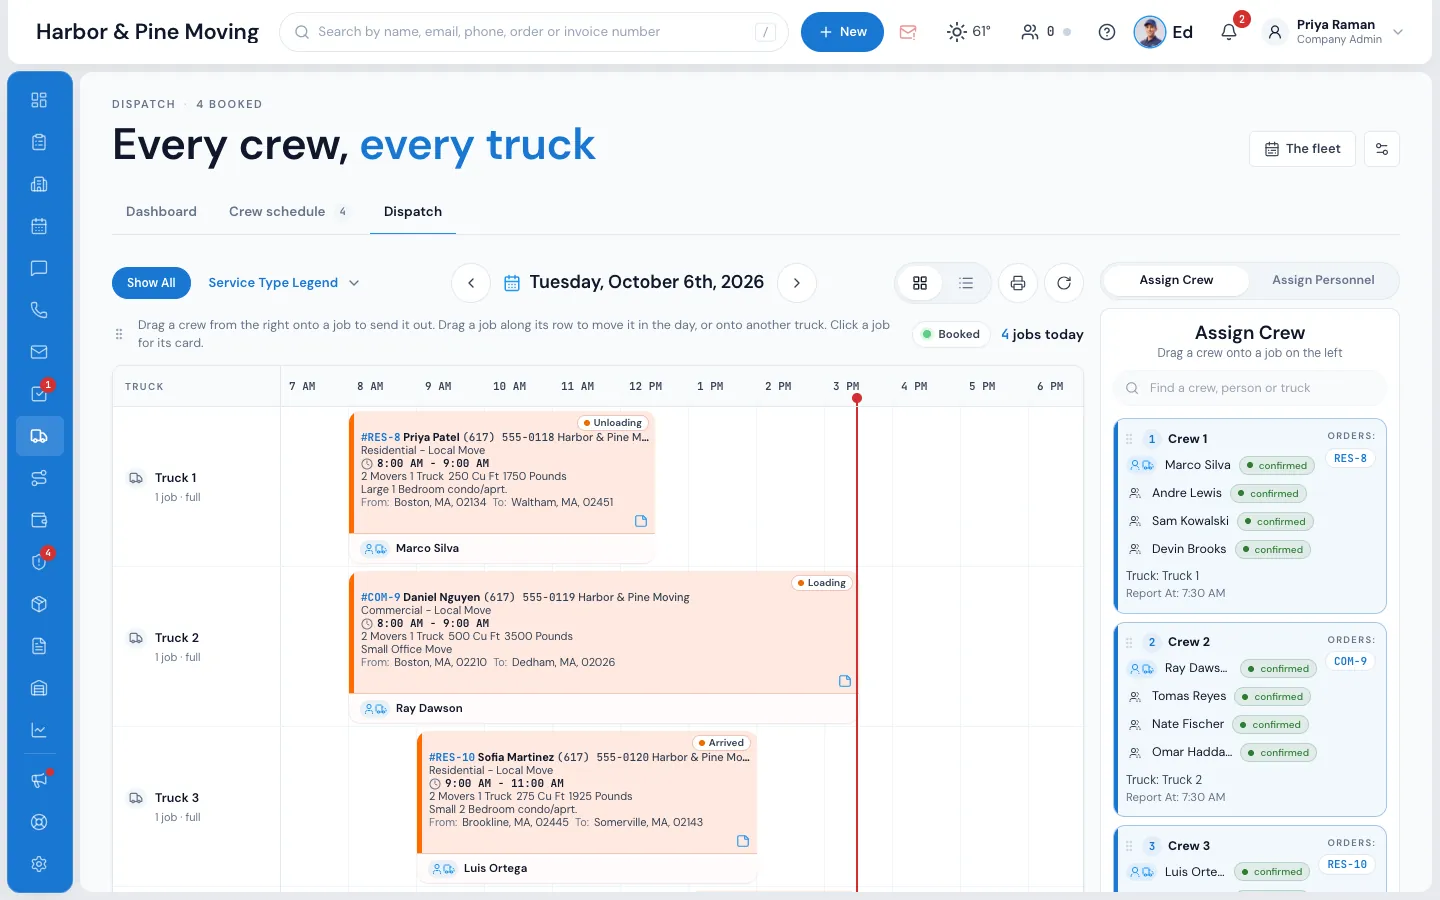Open the dashboard grid icon in sidebar
Screen dimensions: 1440x900
click(x=39, y=100)
